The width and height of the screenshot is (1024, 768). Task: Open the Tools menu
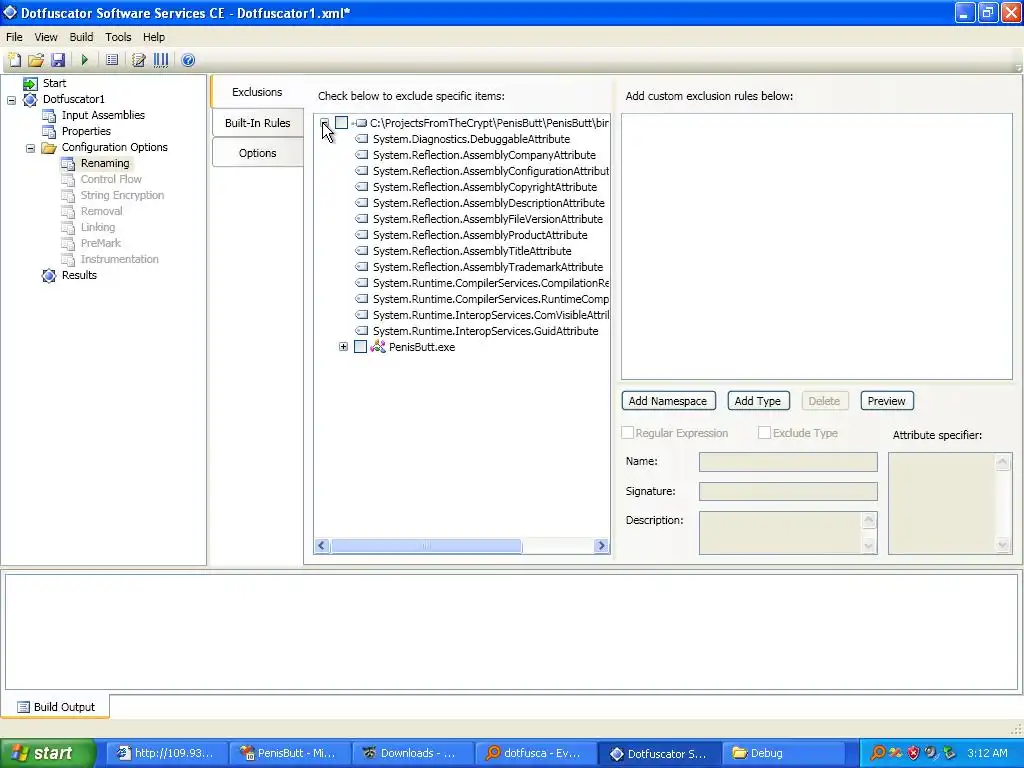[118, 37]
